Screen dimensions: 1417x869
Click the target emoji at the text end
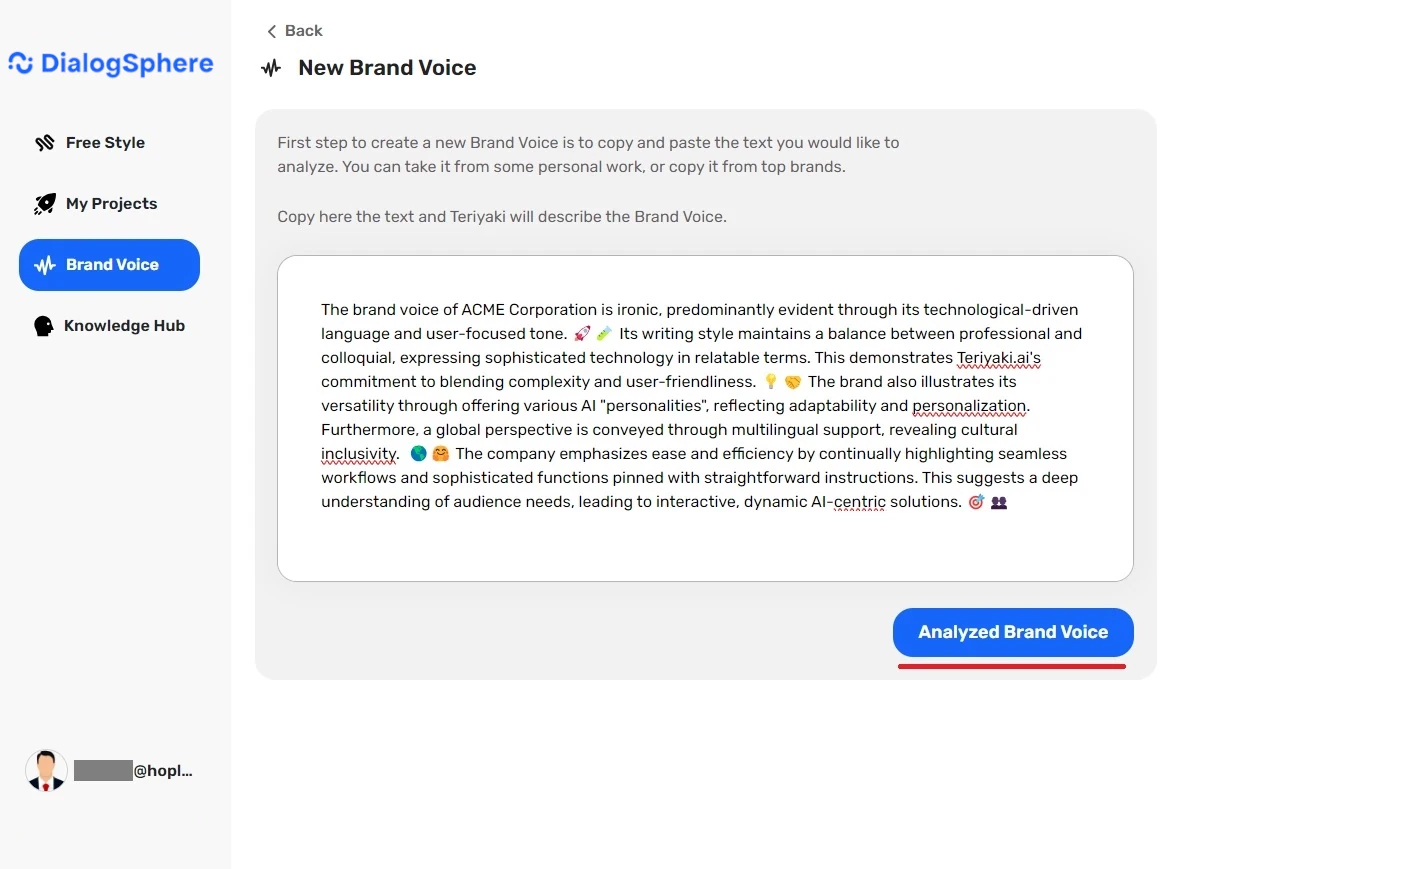pyautogui.click(x=976, y=502)
